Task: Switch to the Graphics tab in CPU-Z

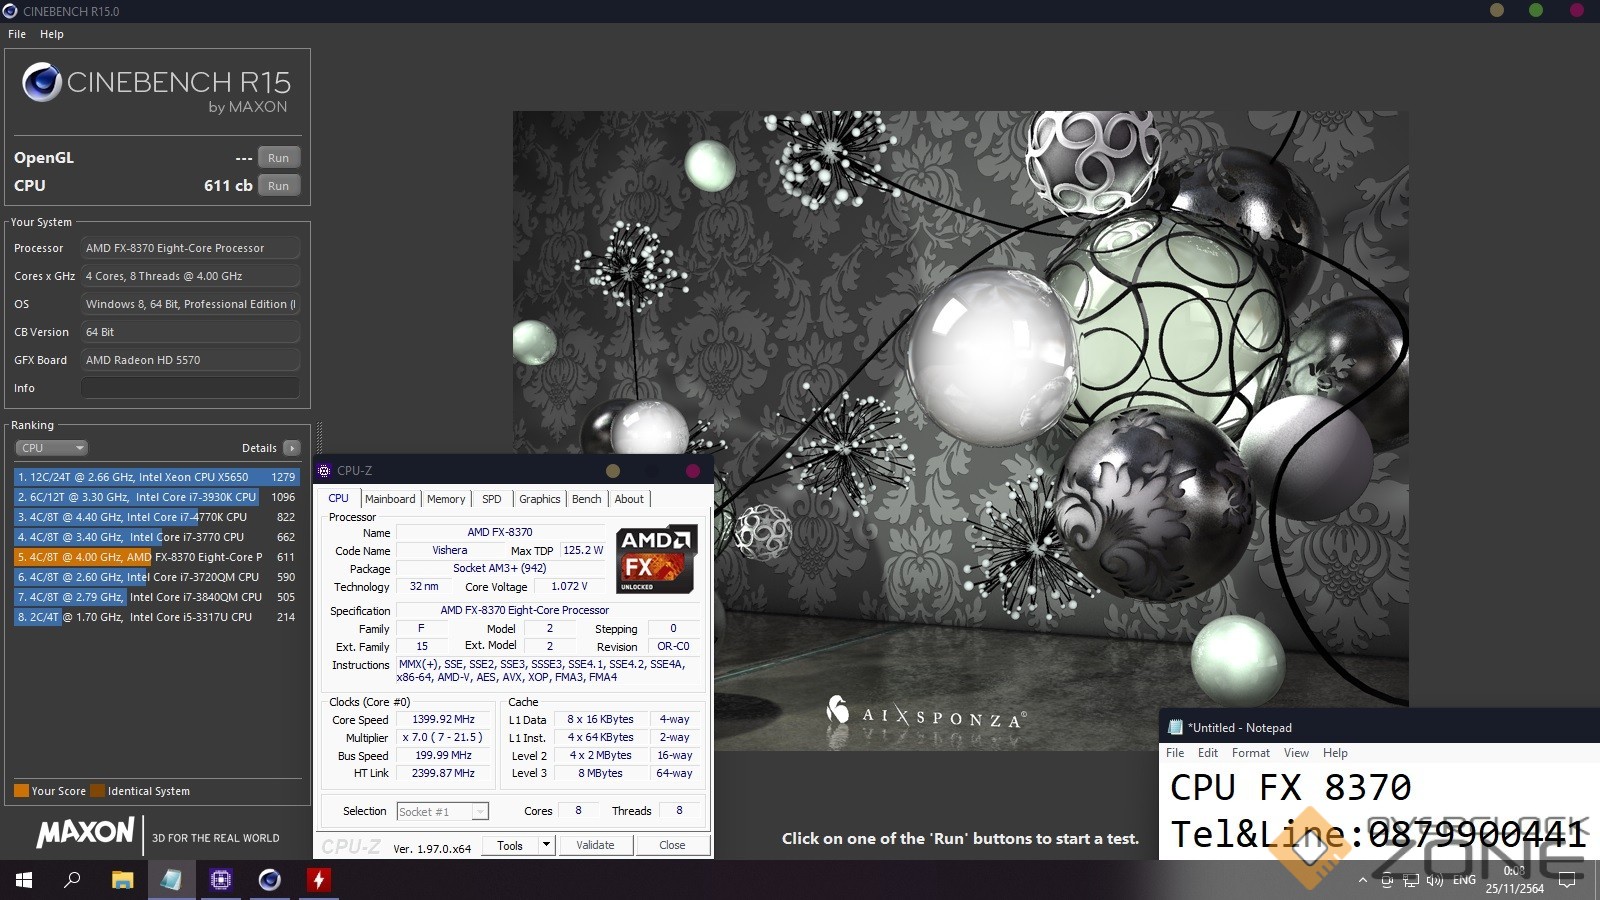Action: (540, 499)
